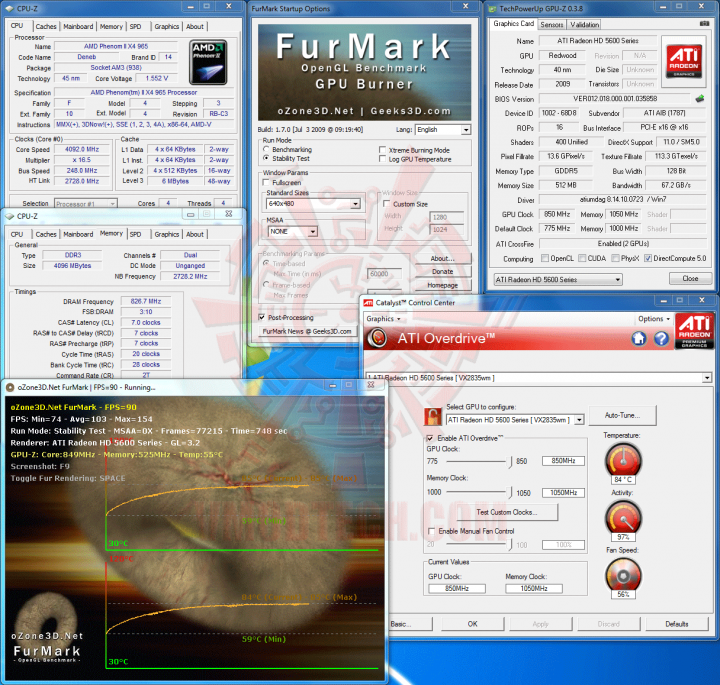Switch to Sensors tab in GPU-Z
720x685 pixels.
(552, 24)
